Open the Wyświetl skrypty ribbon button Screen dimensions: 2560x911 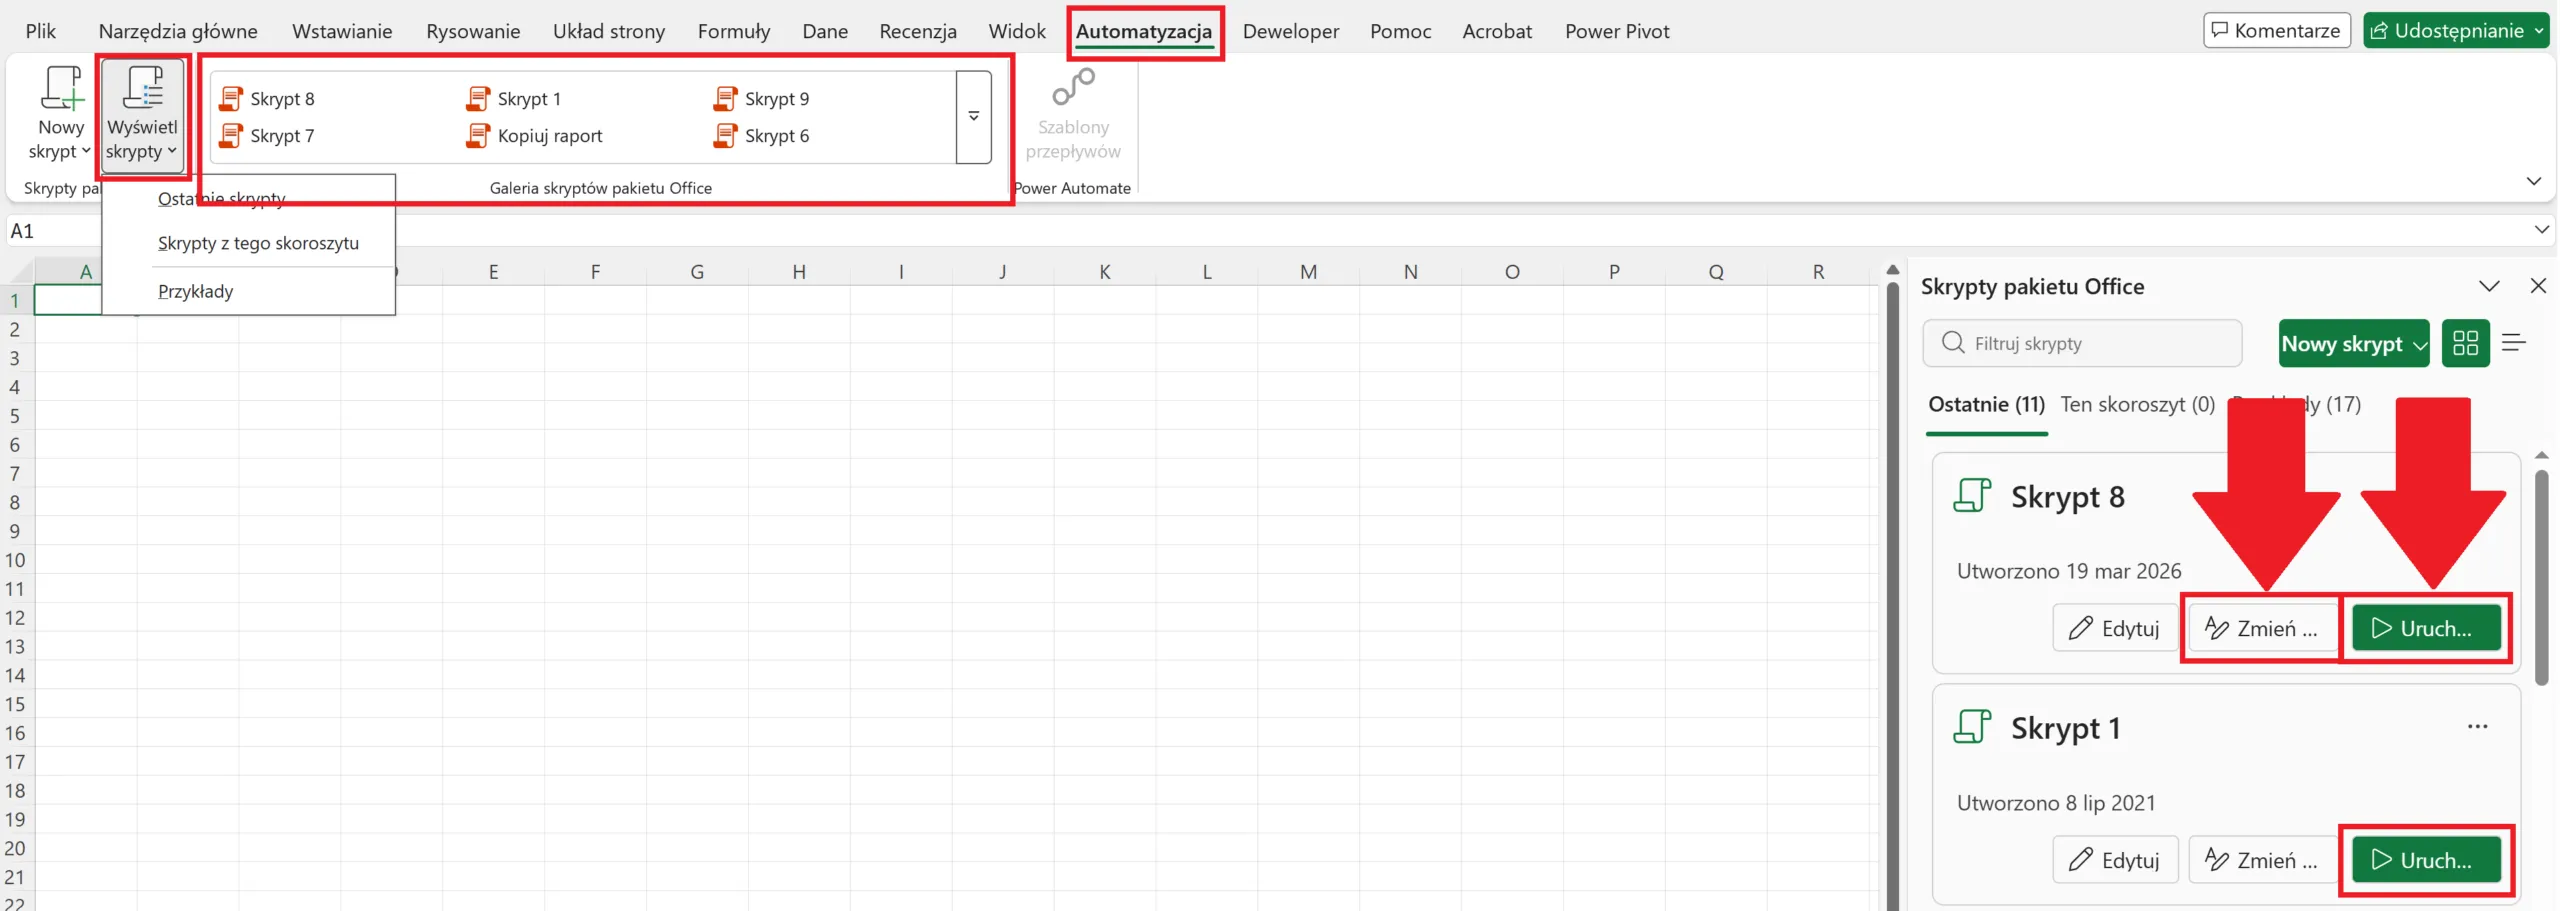click(142, 114)
